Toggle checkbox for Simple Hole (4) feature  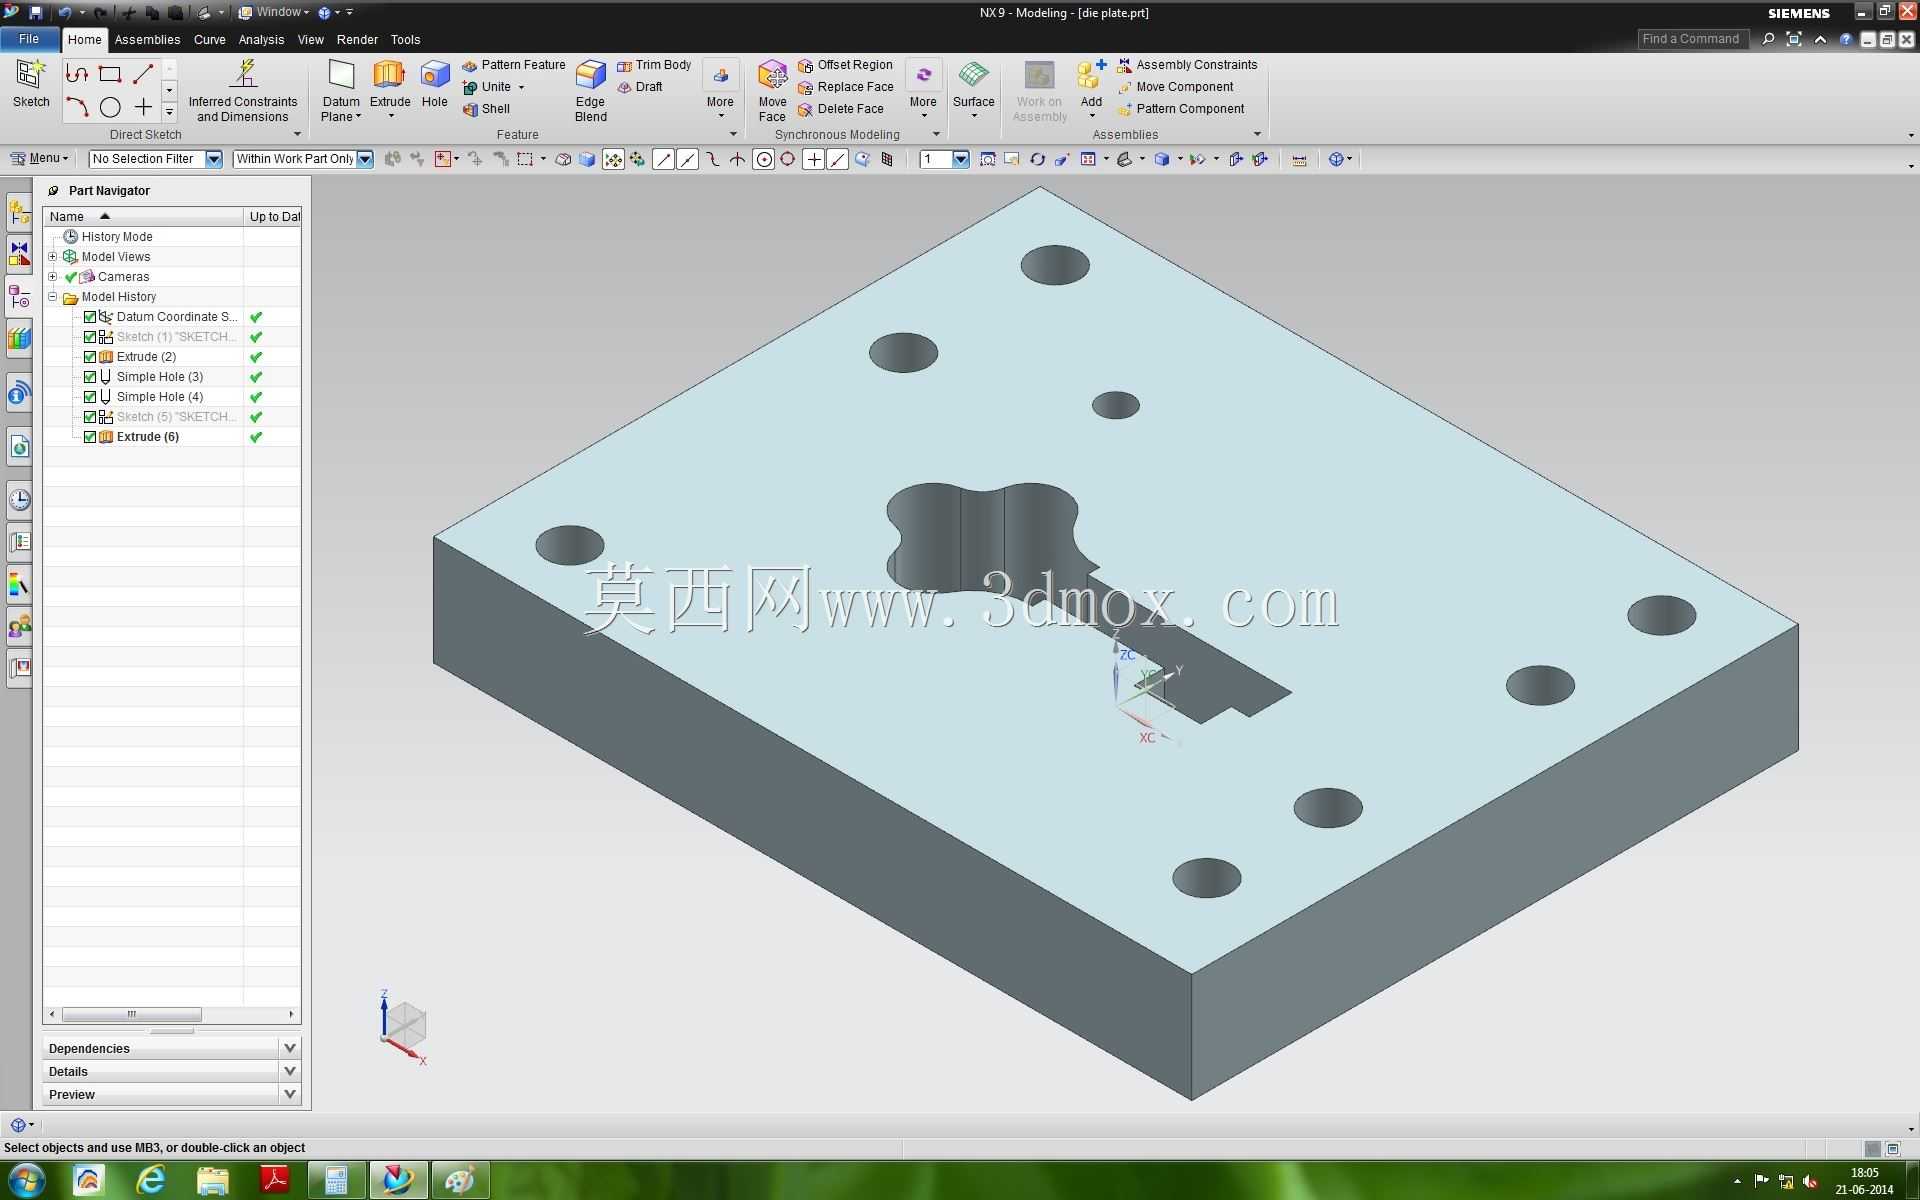click(90, 397)
